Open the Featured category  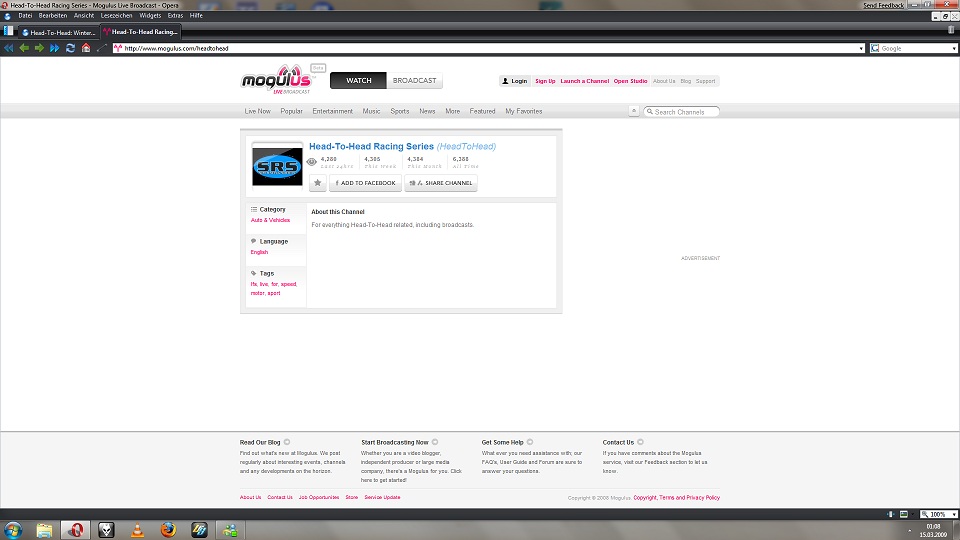pos(482,111)
